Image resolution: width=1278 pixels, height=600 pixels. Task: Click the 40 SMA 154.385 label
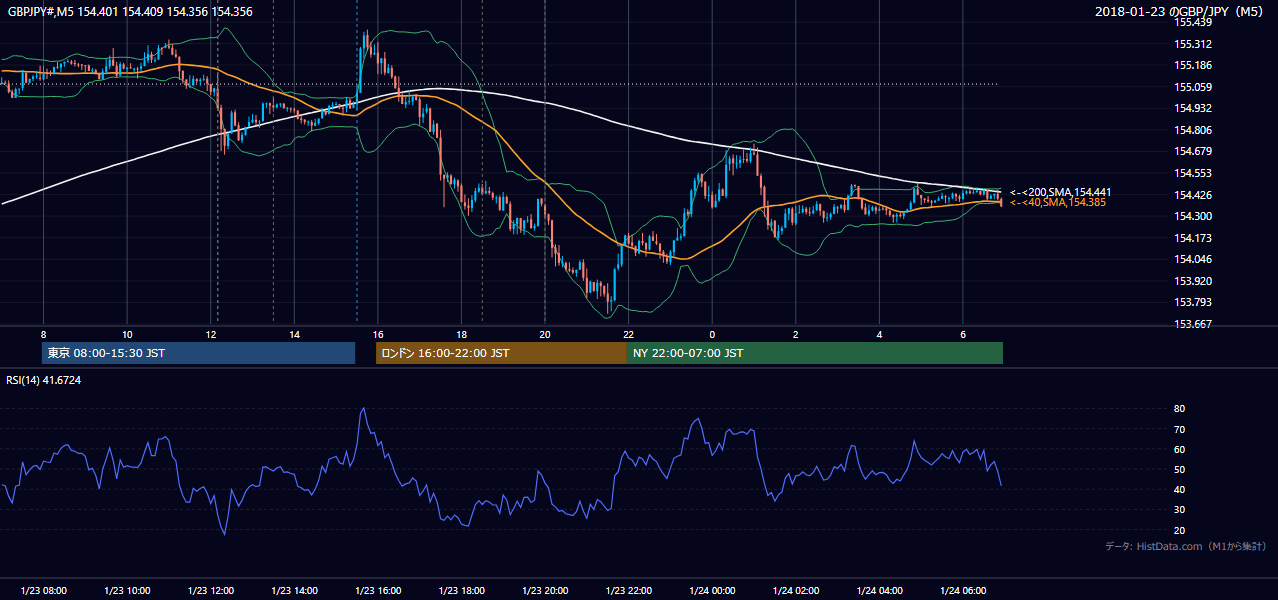(1057, 203)
